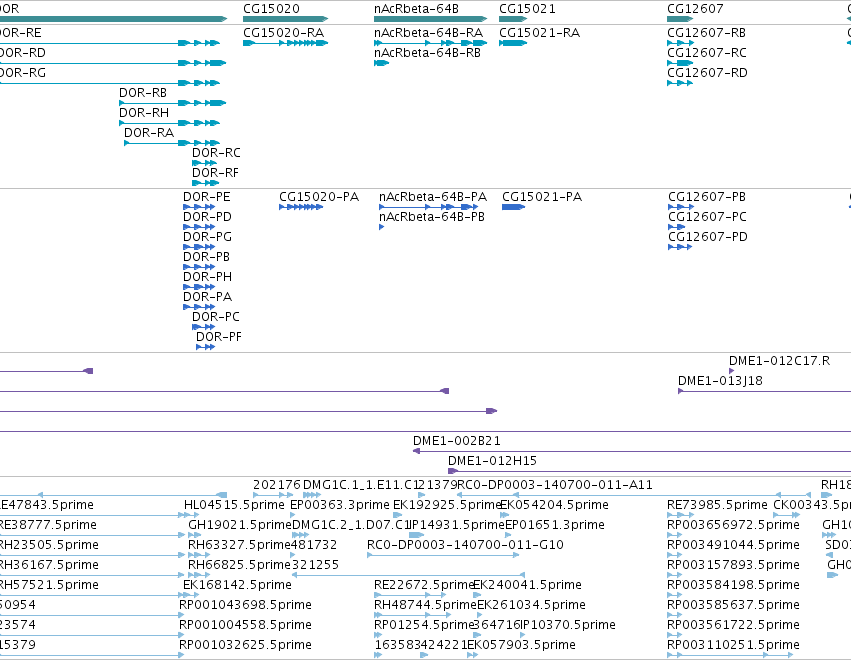The width and height of the screenshot is (851, 660).
Task: Click the DOR-RC transcript label
Action: [216, 153]
